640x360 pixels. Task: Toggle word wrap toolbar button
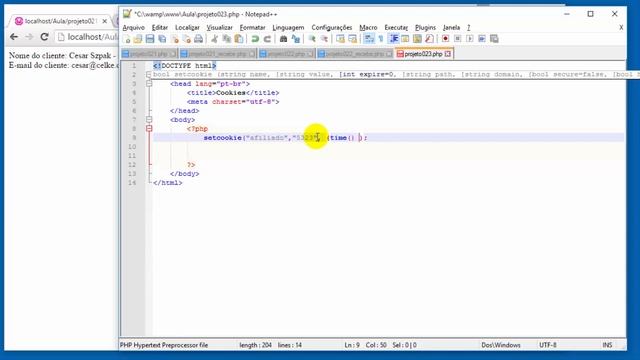(x=369, y=39)
